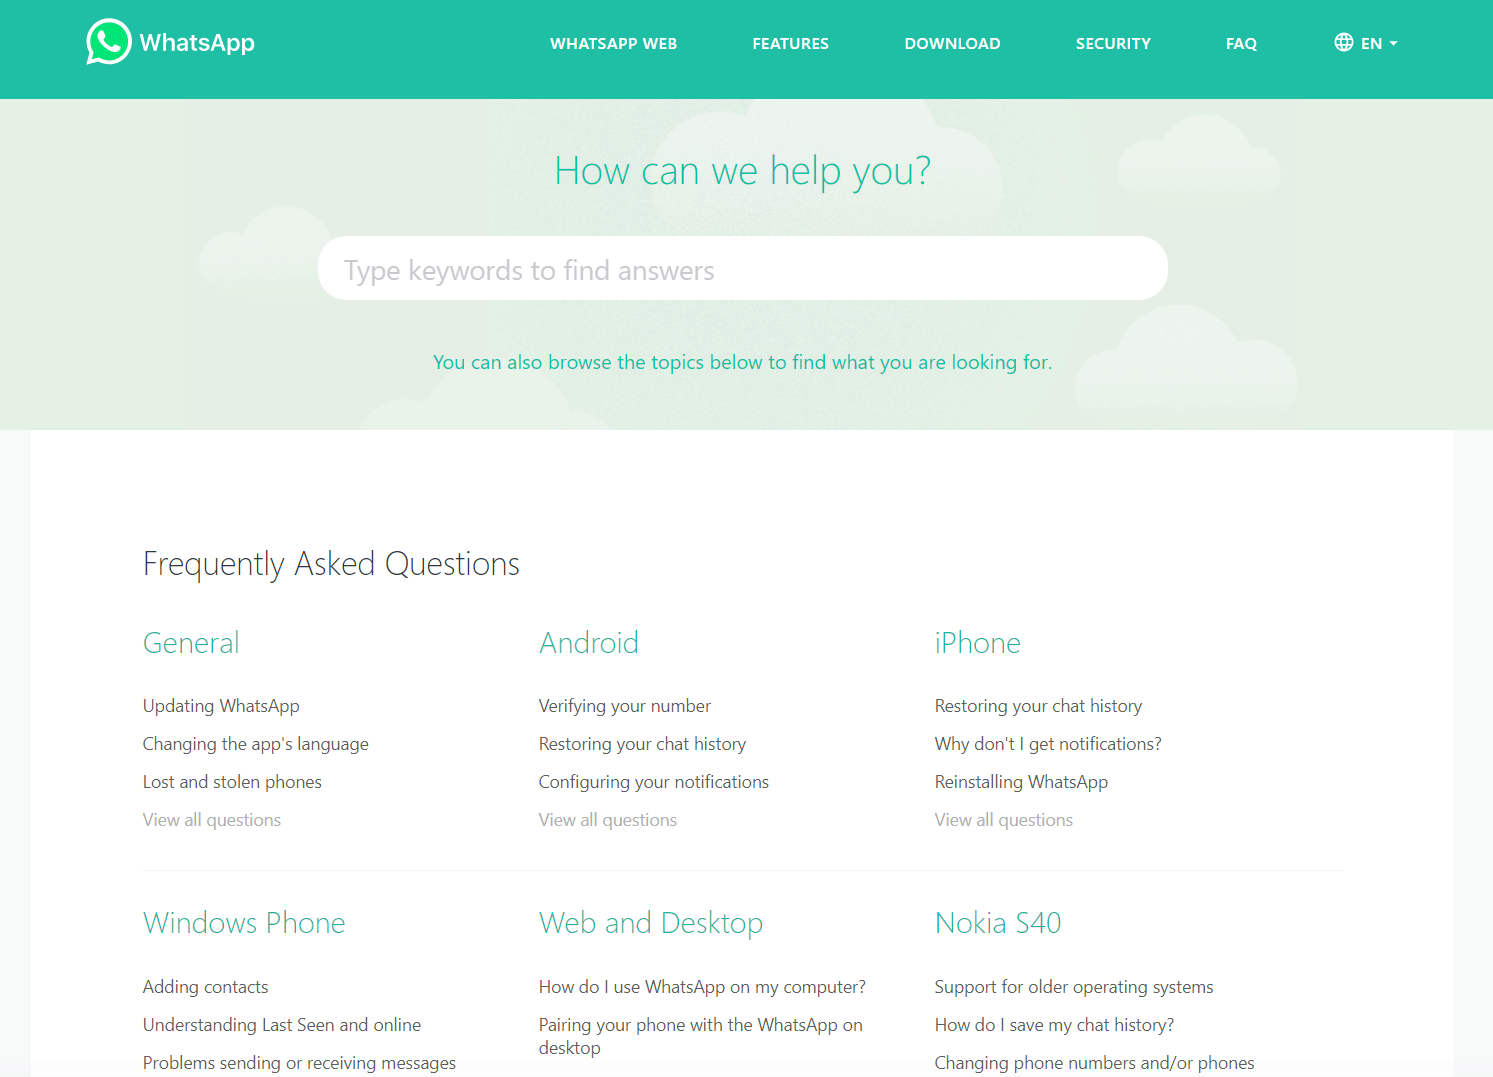Open Pairing your phone with WhatsApp desktop

pos(700,1036)
